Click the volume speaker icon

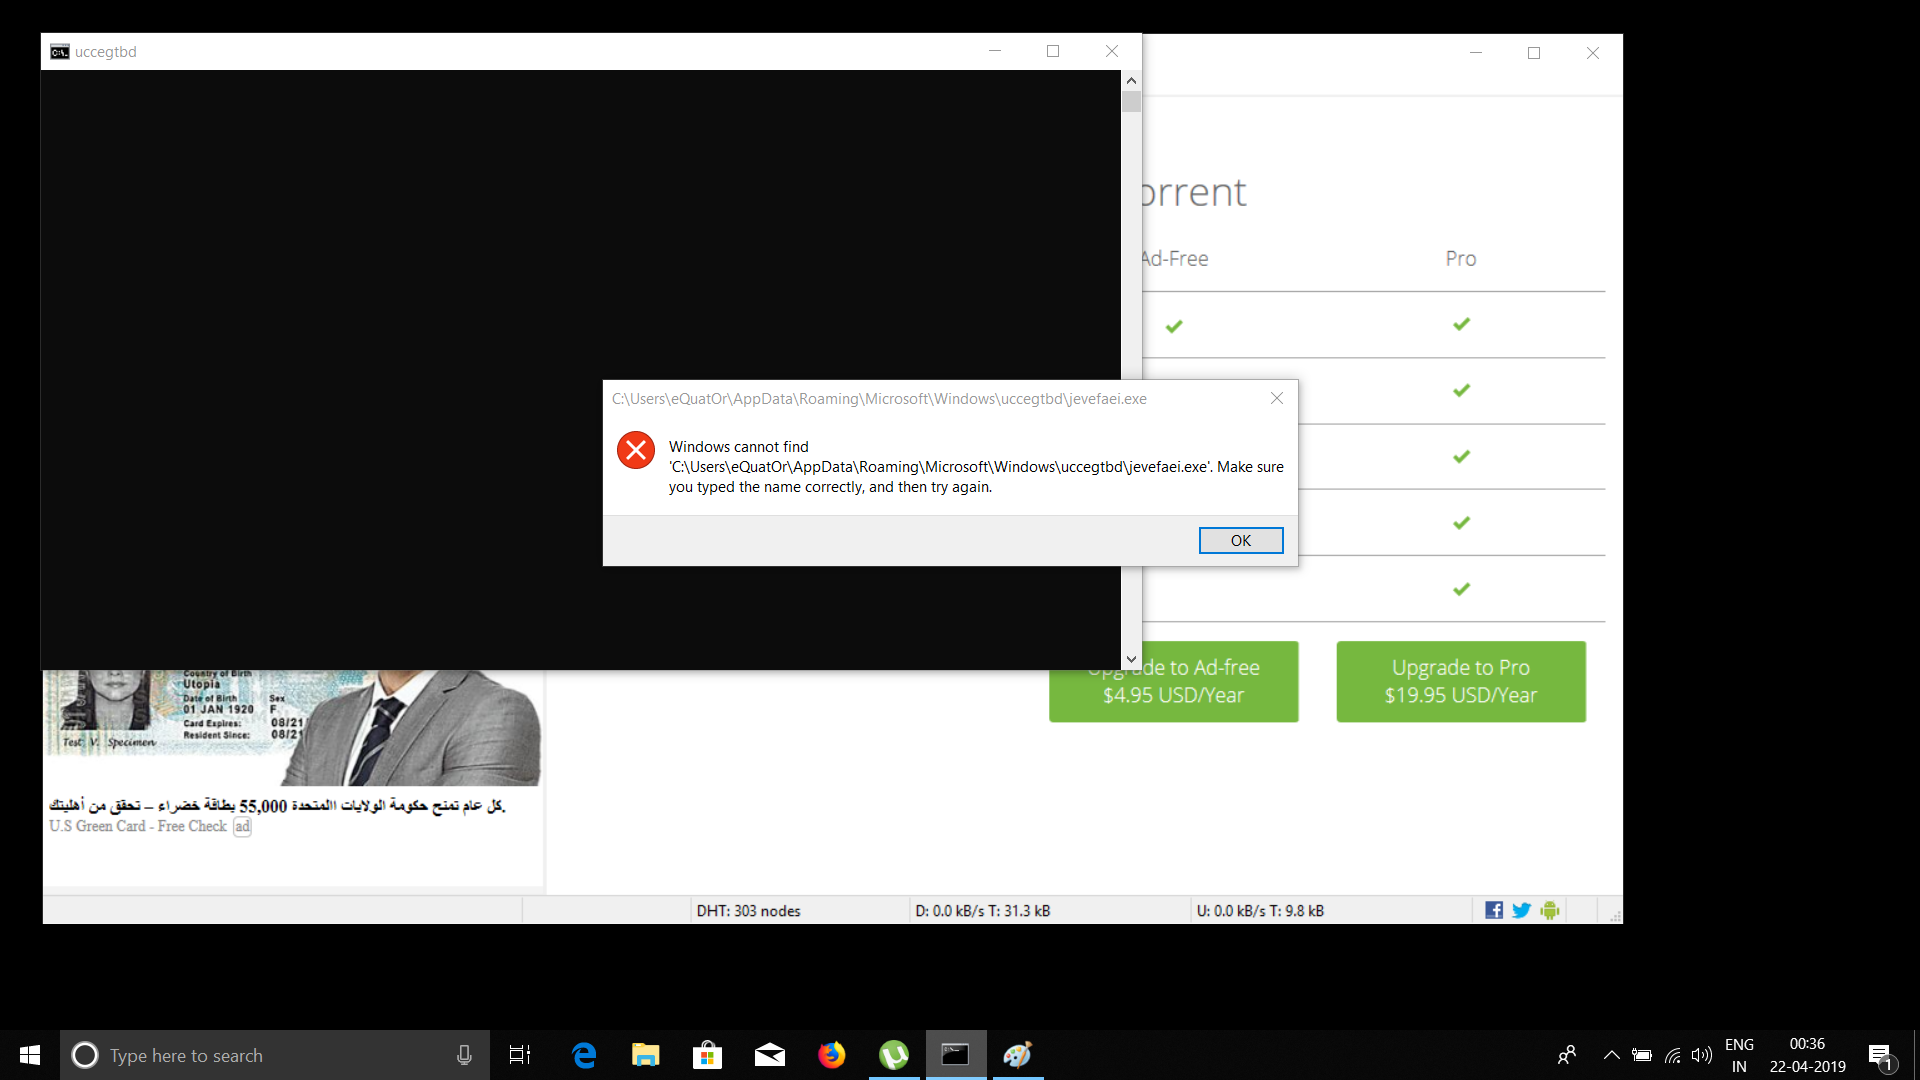(x=1701, y=1055)
